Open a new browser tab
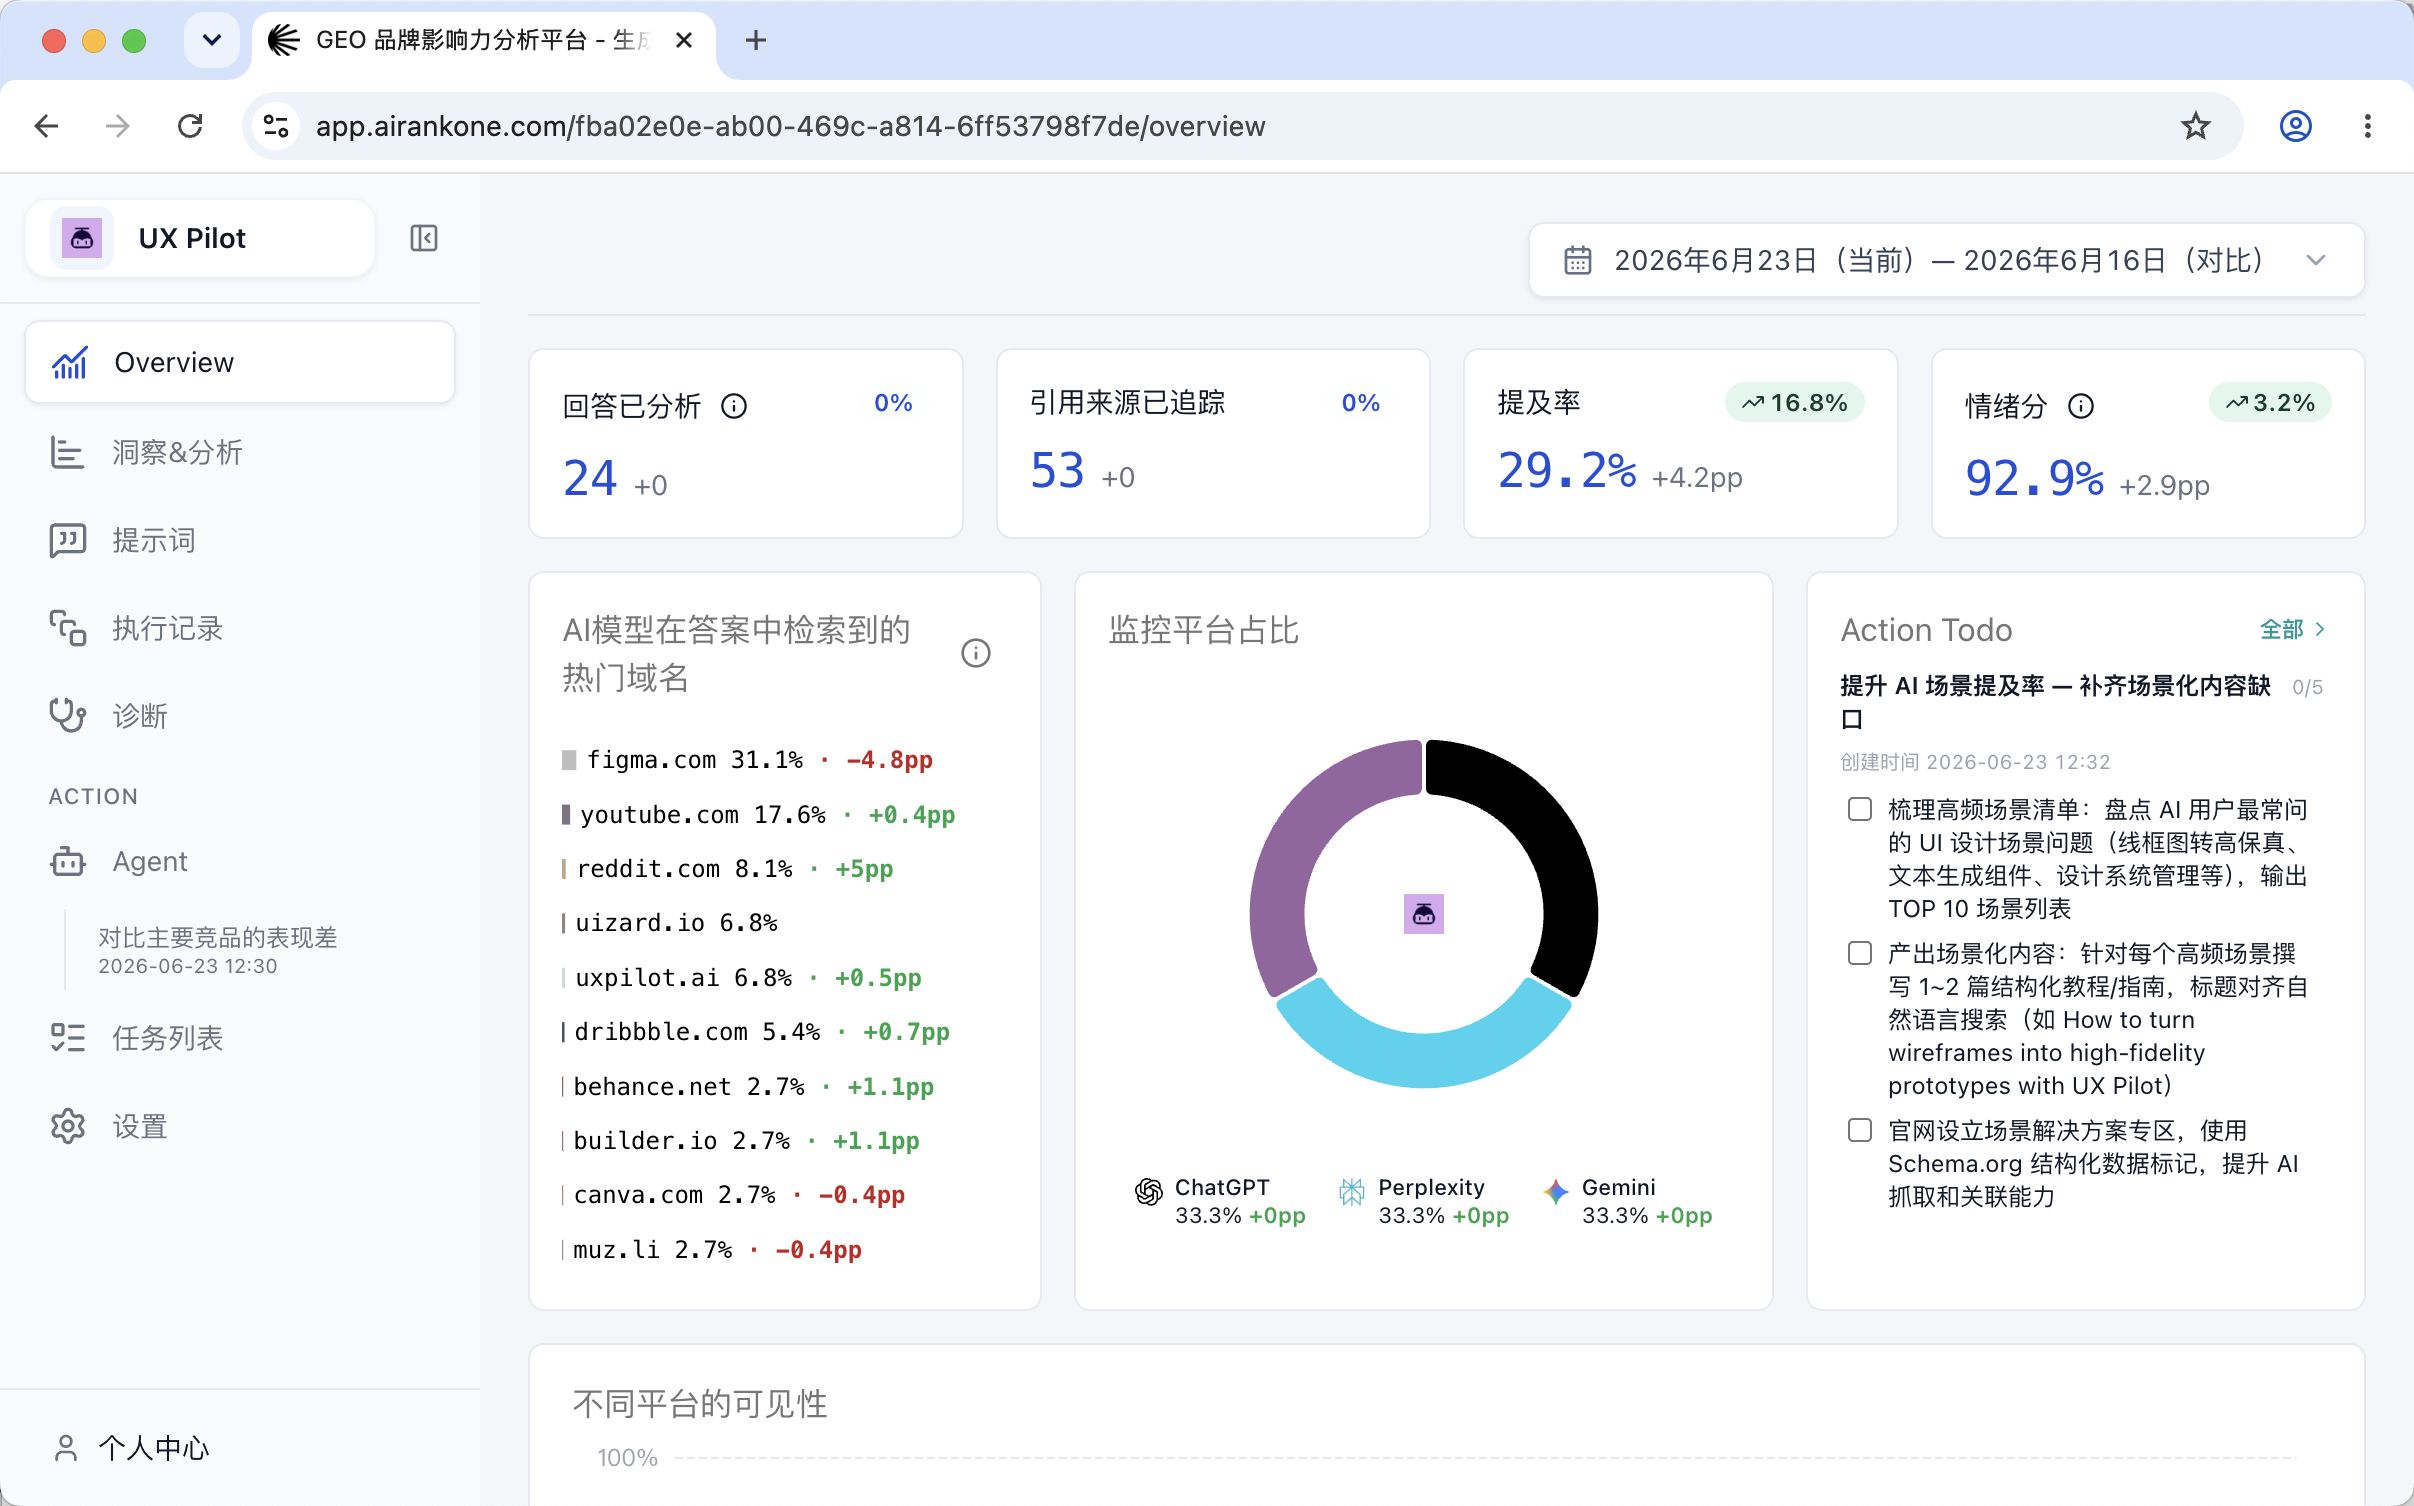2414x1506 pixels. point(755,40)
